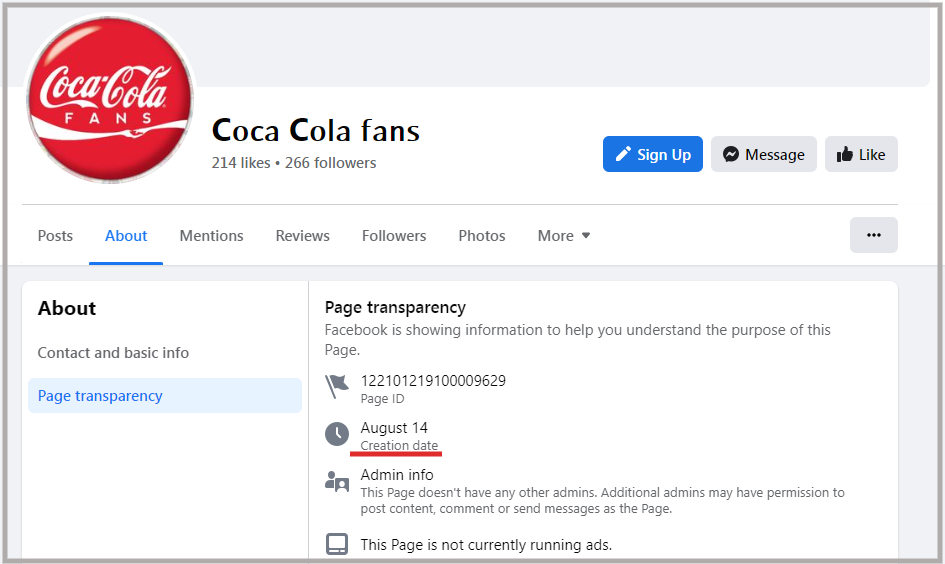Click the '214 likes' text
This screenshot has width=945, height=564.
pos(241,163)
